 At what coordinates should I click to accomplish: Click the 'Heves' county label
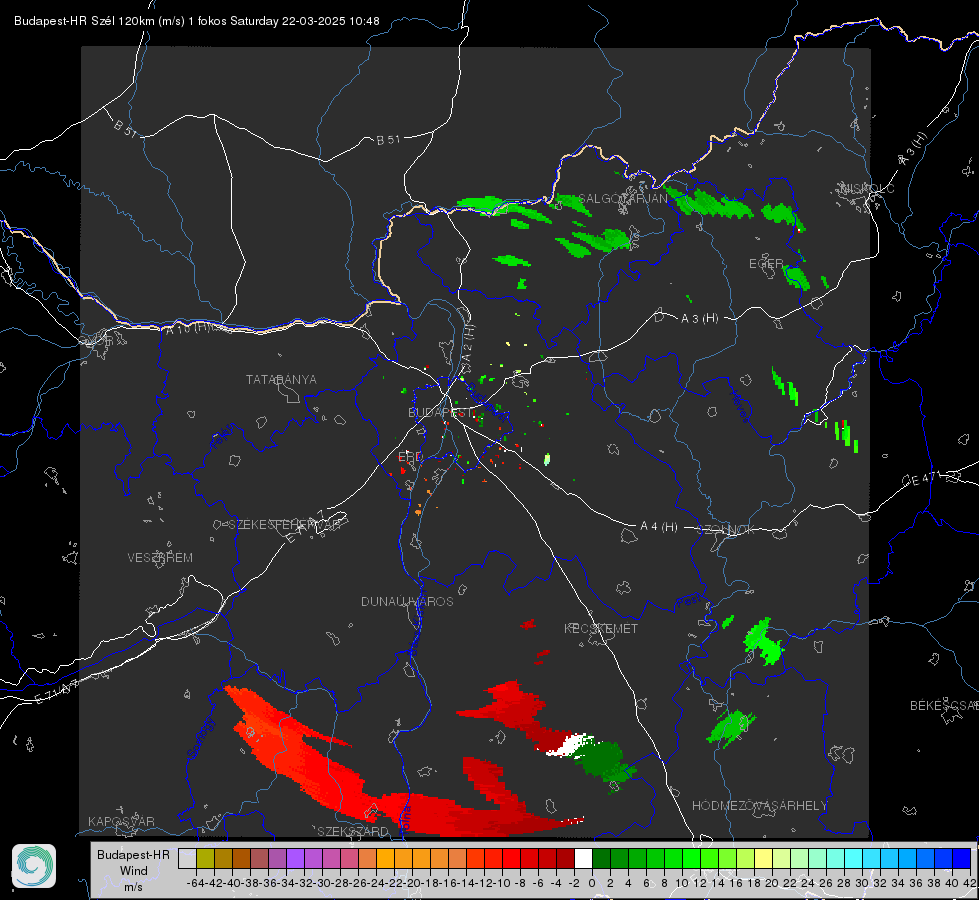tap(739, 406)
